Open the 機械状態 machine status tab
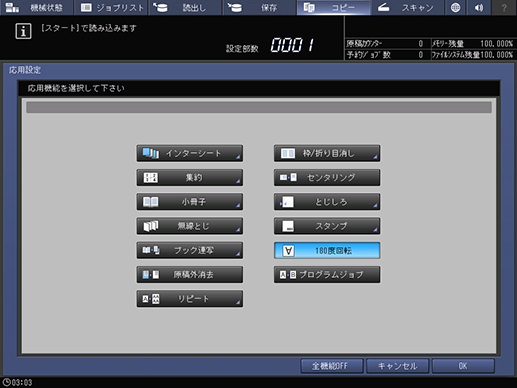 (x=36, y=7)
